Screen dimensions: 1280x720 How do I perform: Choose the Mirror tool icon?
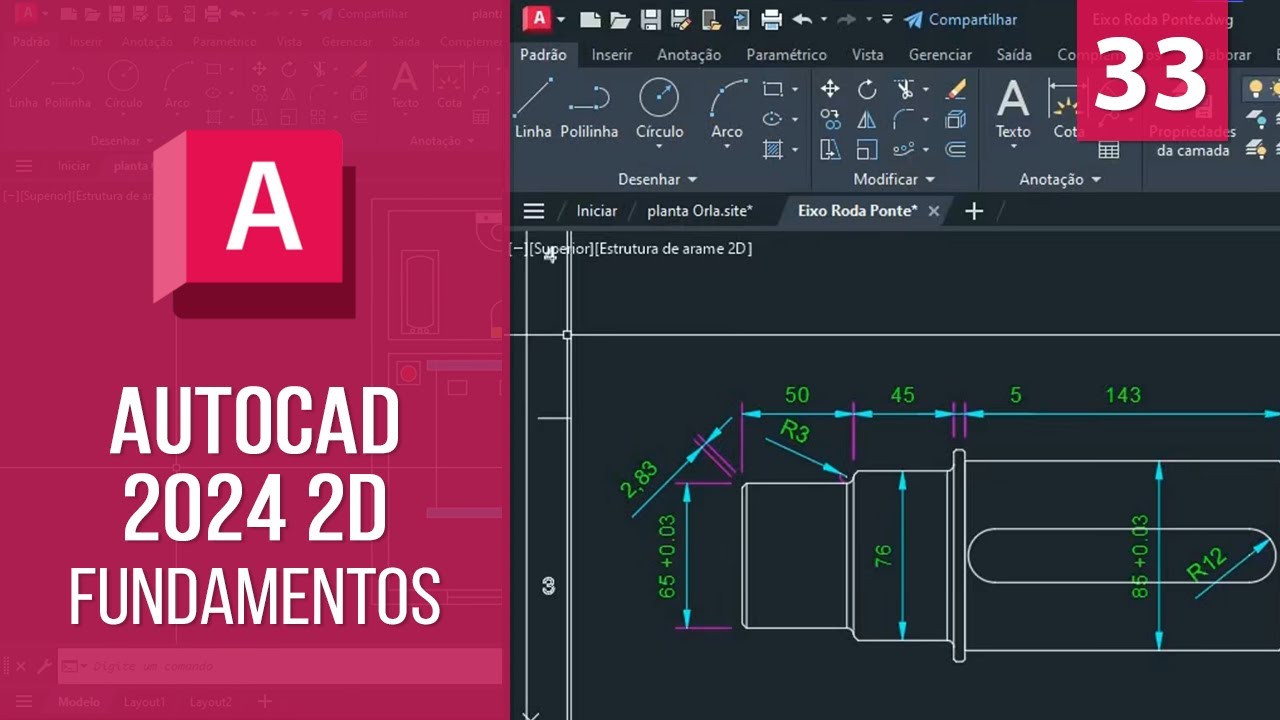[x=867, y=120]
